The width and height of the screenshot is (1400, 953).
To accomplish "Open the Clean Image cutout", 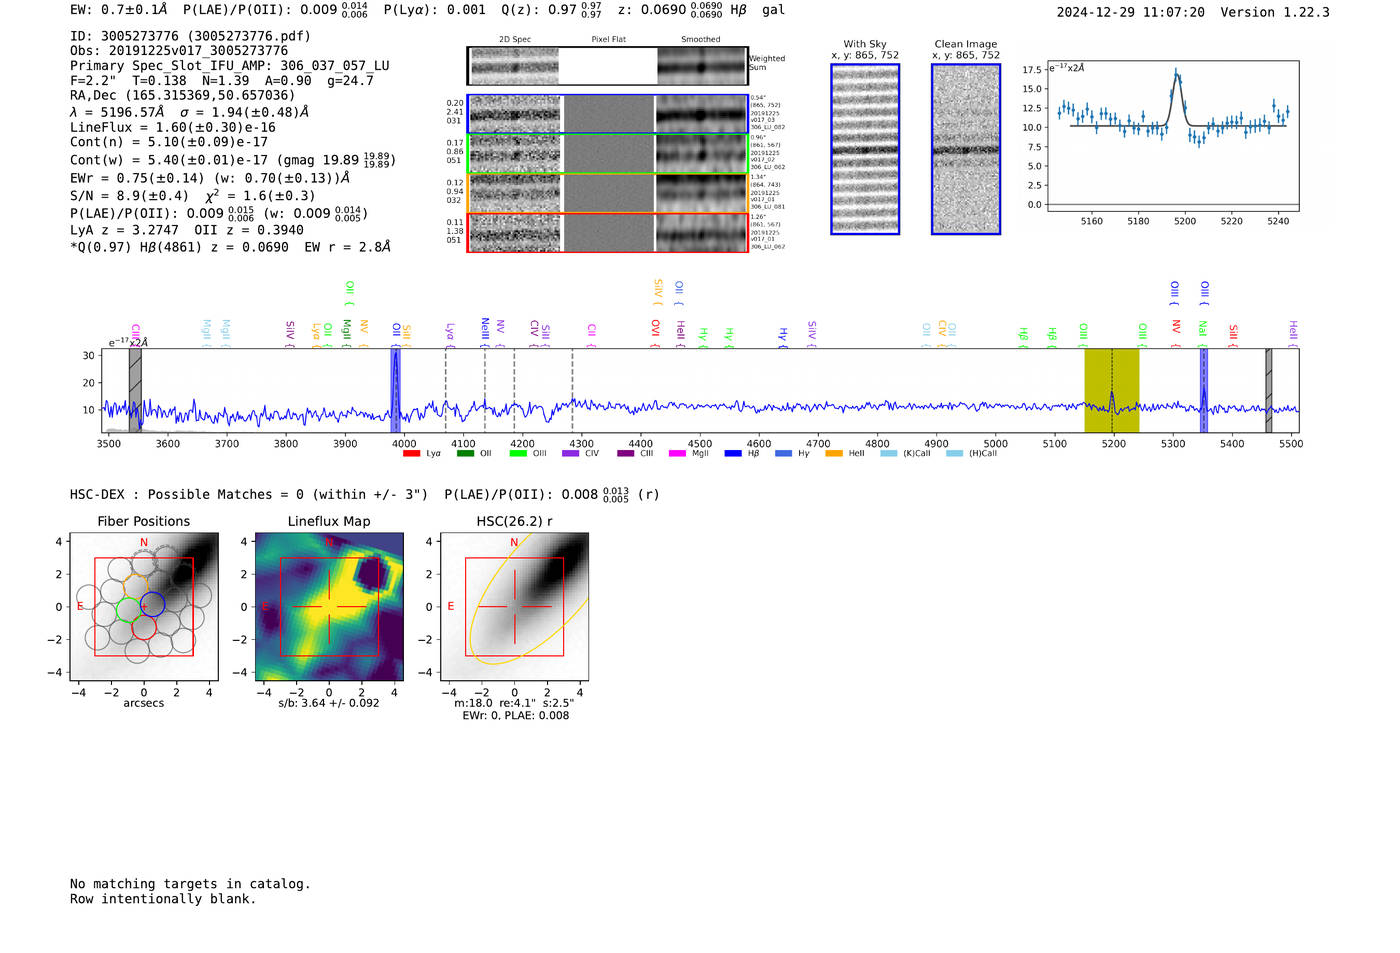I will 966,149.
